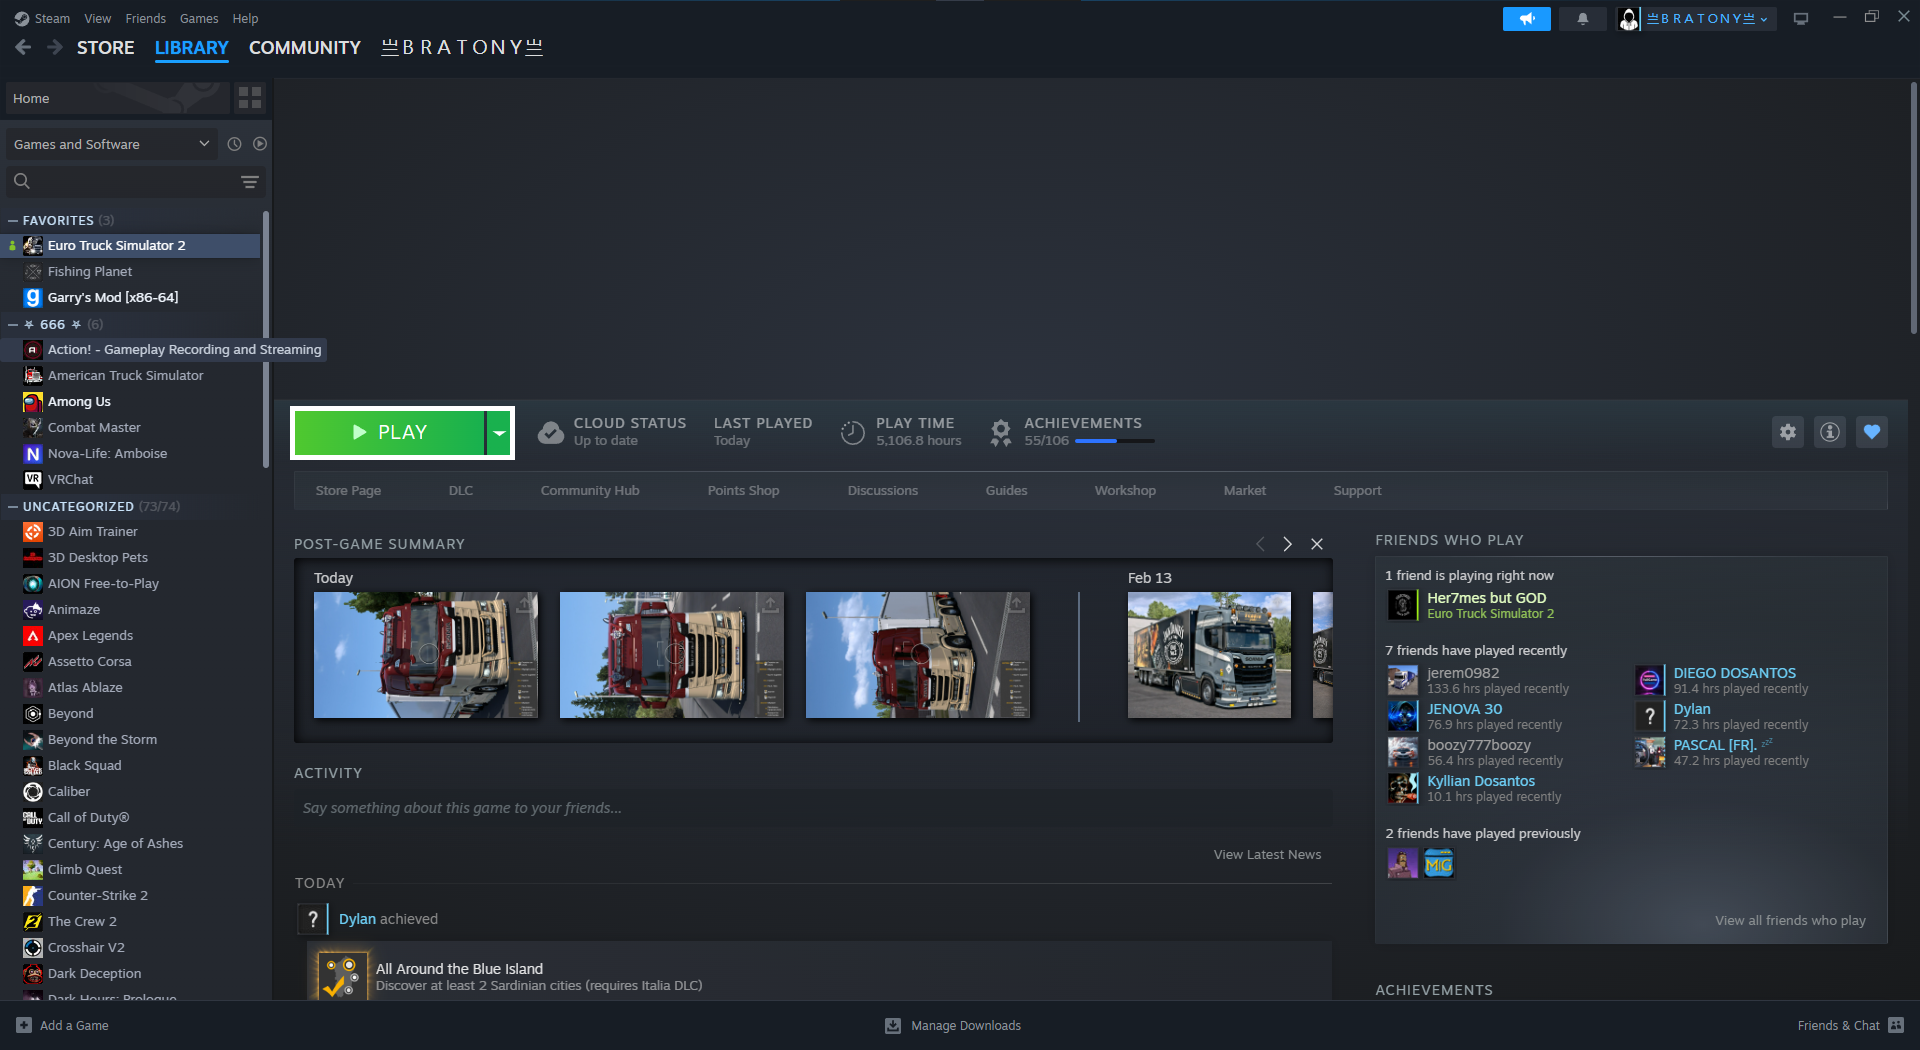Open Kyllian Dosantos friend avatar

point(1402,788)
